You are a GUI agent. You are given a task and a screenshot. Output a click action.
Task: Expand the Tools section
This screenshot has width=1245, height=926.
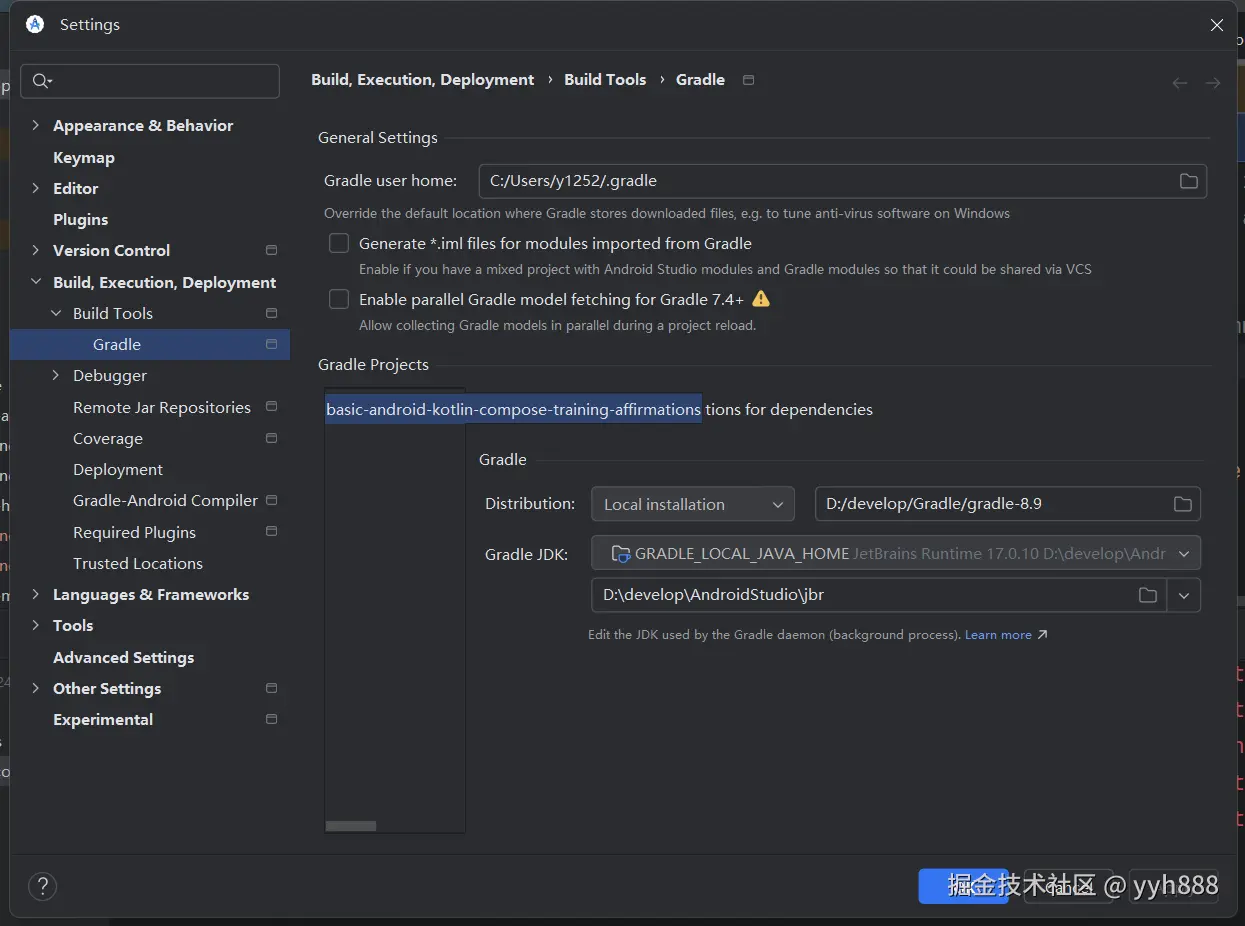[36, 625]
